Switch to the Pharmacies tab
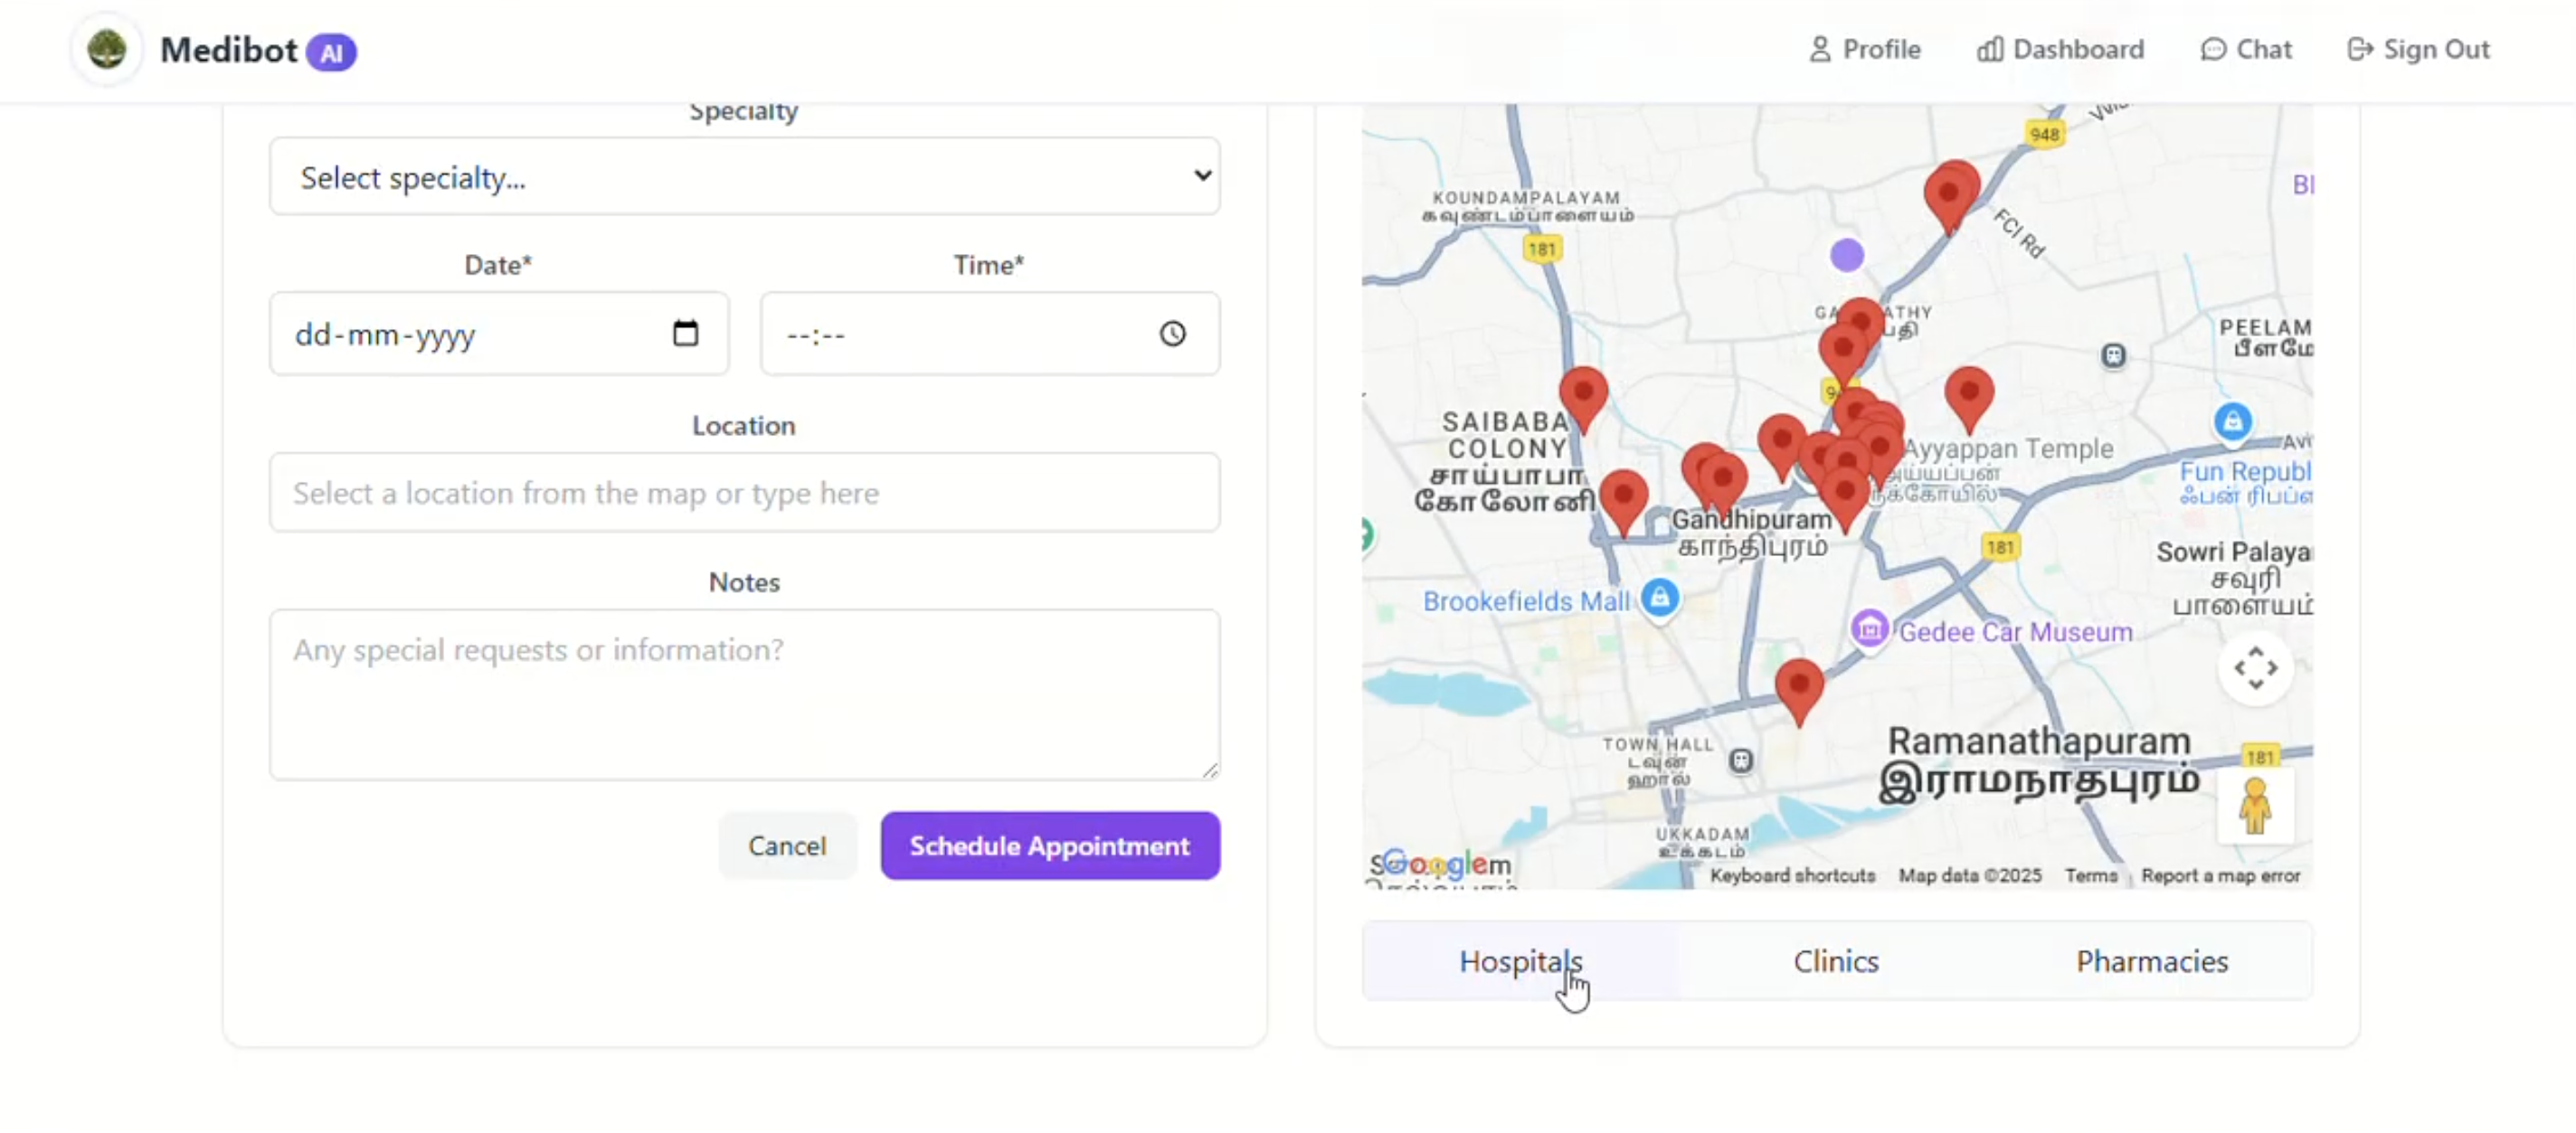The width and height of the screenshot is (2576, 1133). pyautogui.click(x=2152, y=961)
